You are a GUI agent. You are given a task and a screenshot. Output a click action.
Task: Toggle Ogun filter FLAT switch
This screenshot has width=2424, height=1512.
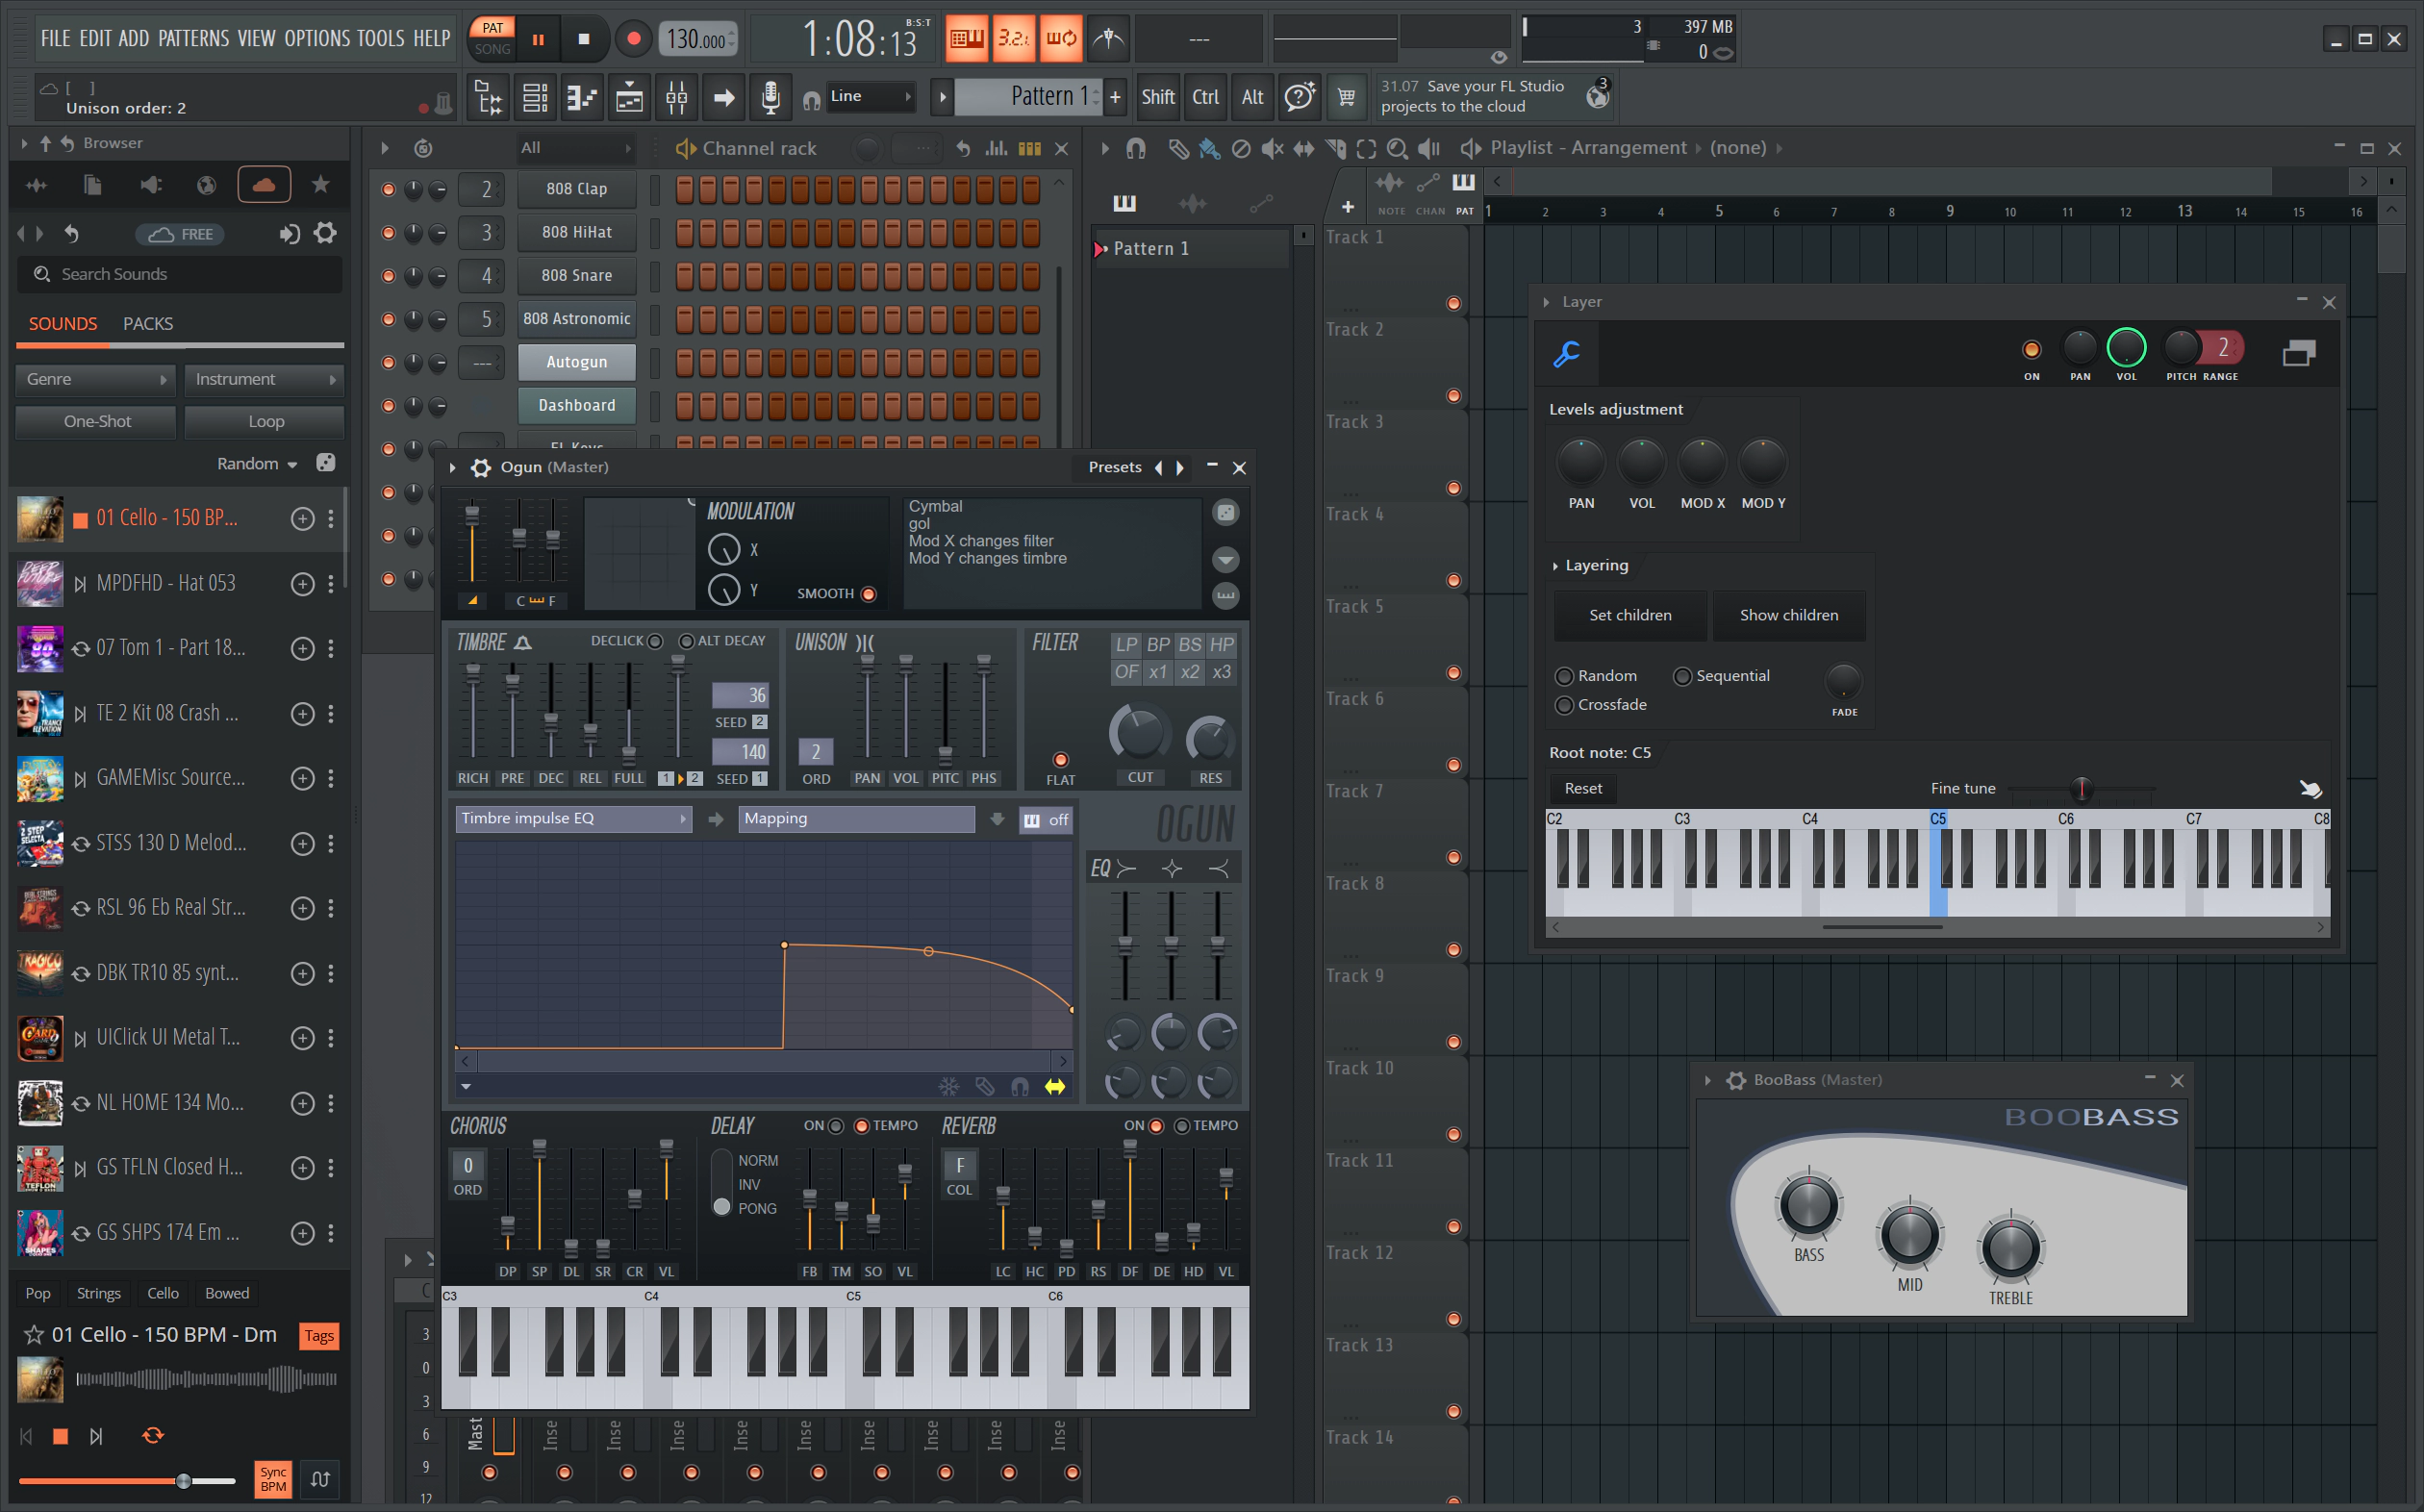[x=1060, y=760]
